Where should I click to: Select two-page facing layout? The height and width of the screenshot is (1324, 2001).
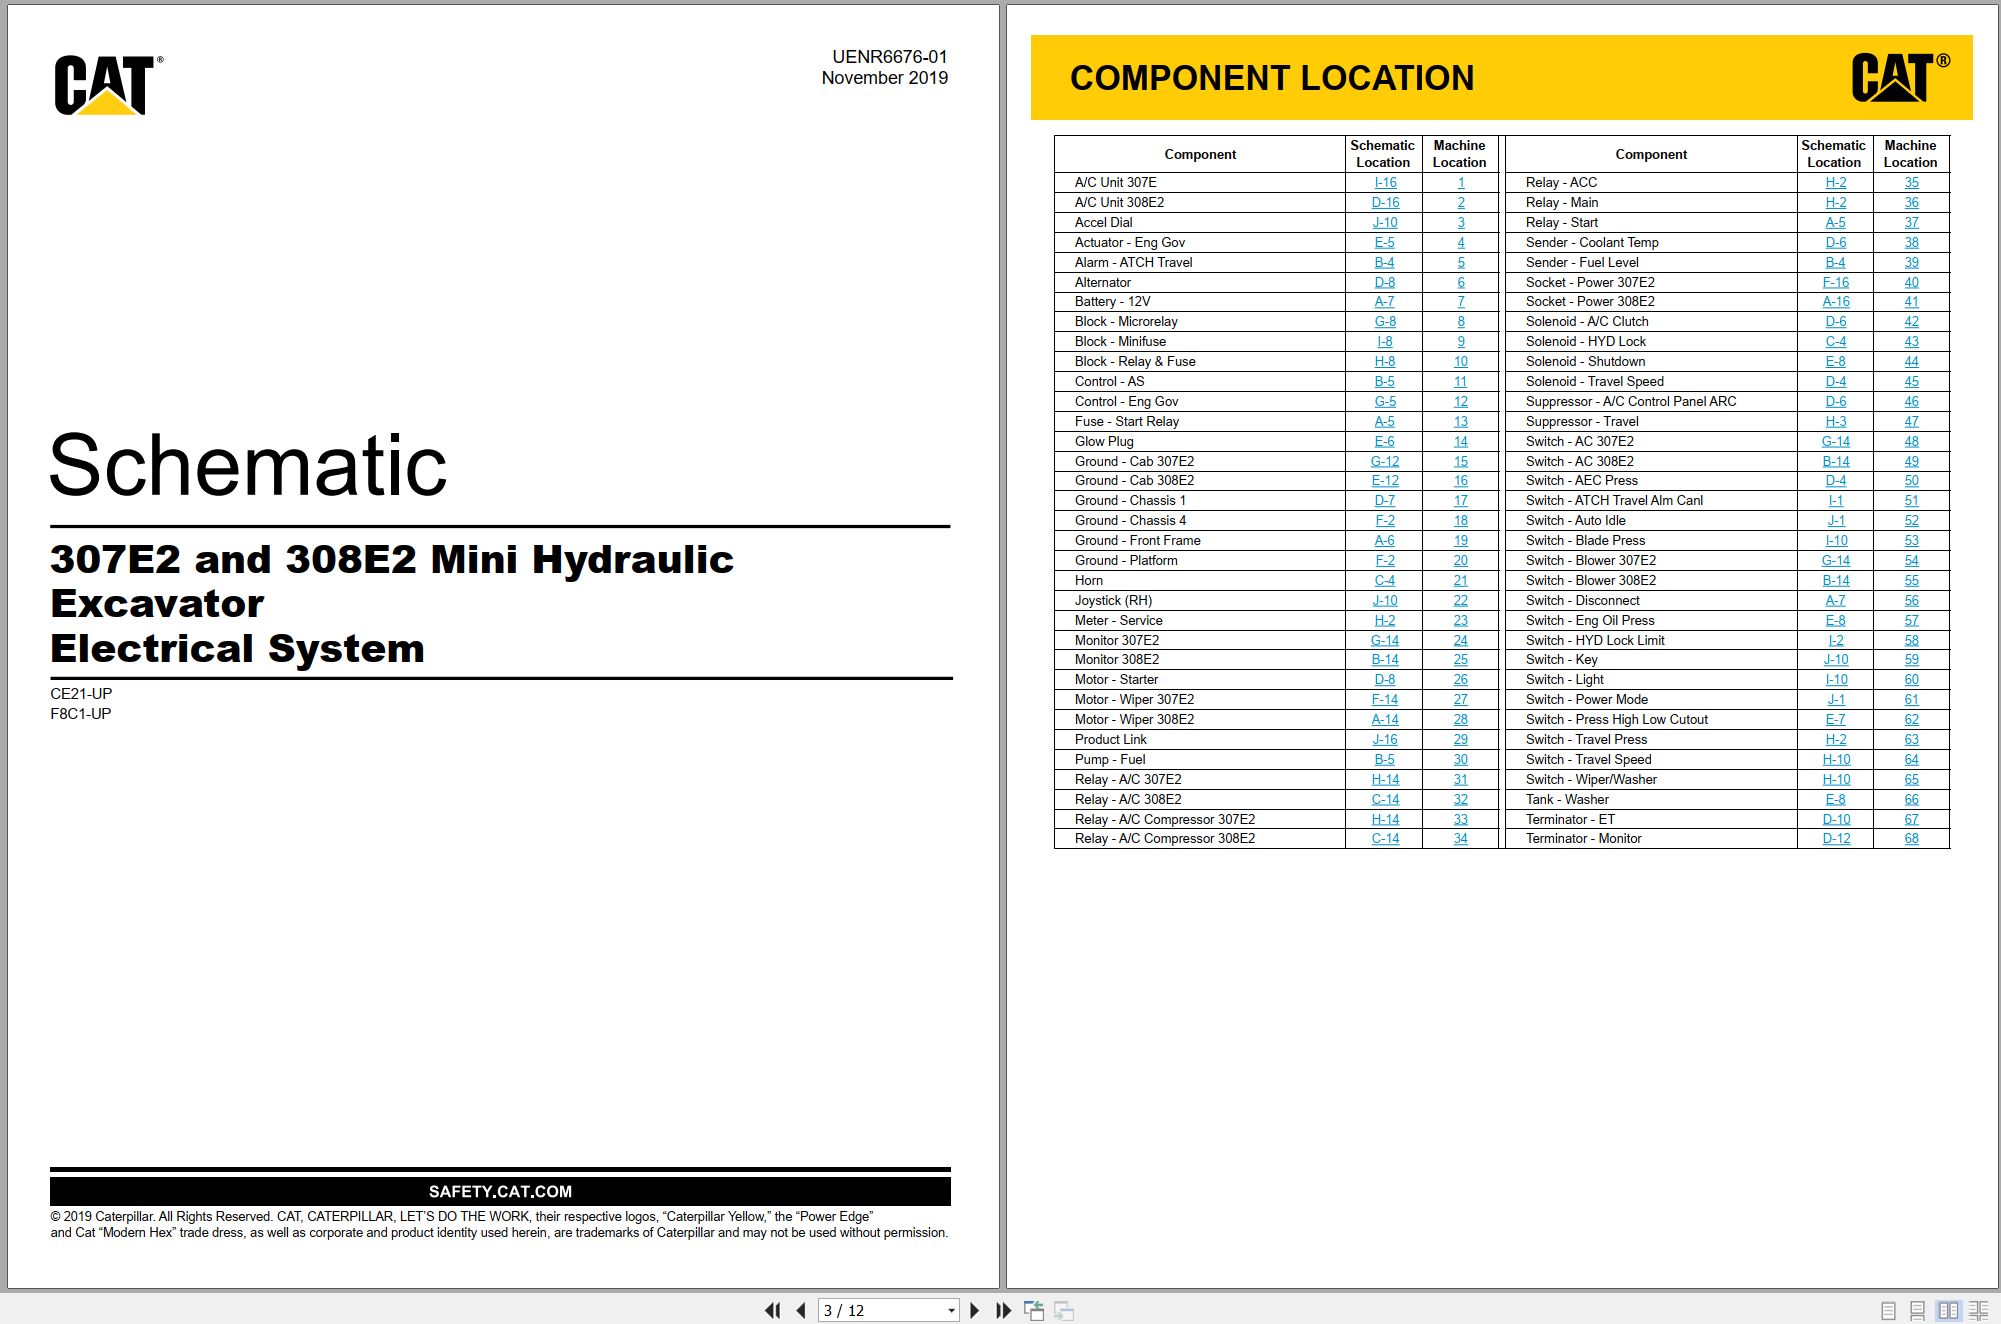pos(1948,1310)
